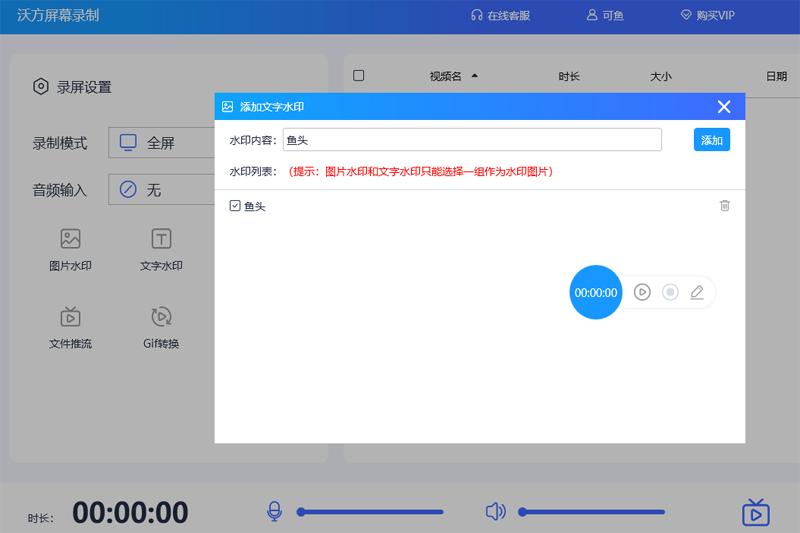Viewport: 800px width, 533px height.
Task: Open 在线客服 online support
Action: click(500, 16)
